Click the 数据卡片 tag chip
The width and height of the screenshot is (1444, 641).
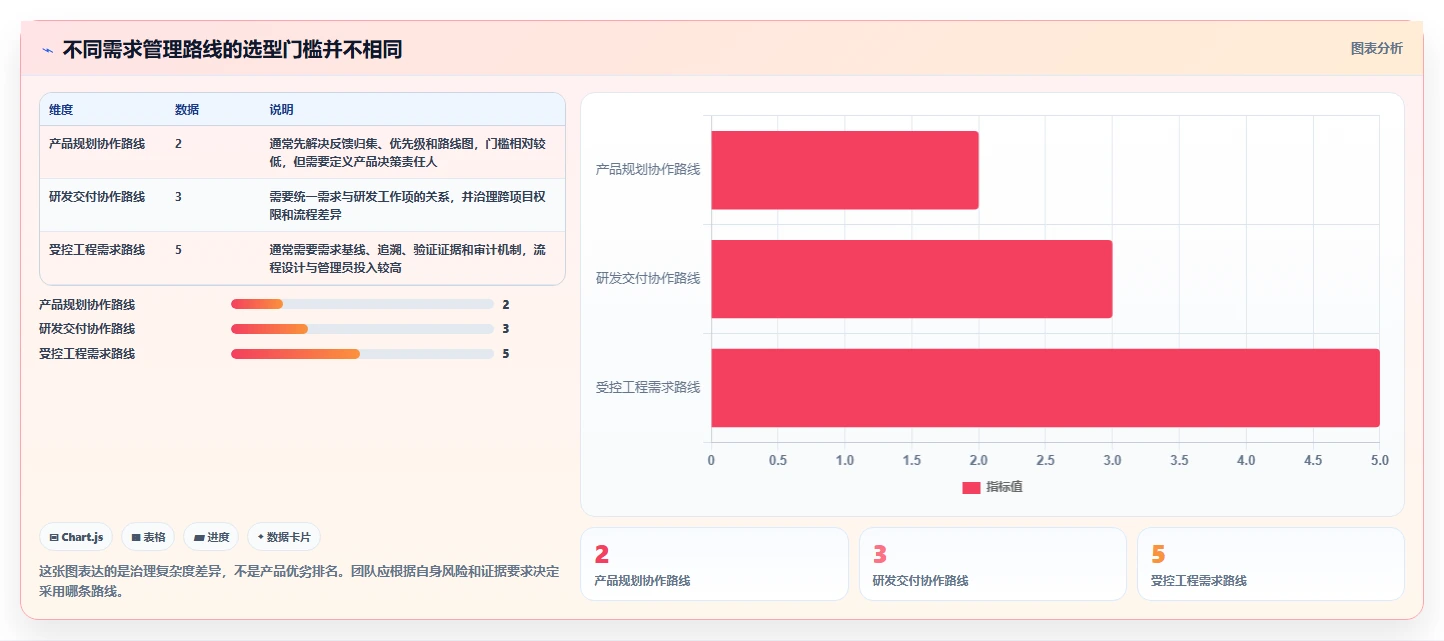284,537
